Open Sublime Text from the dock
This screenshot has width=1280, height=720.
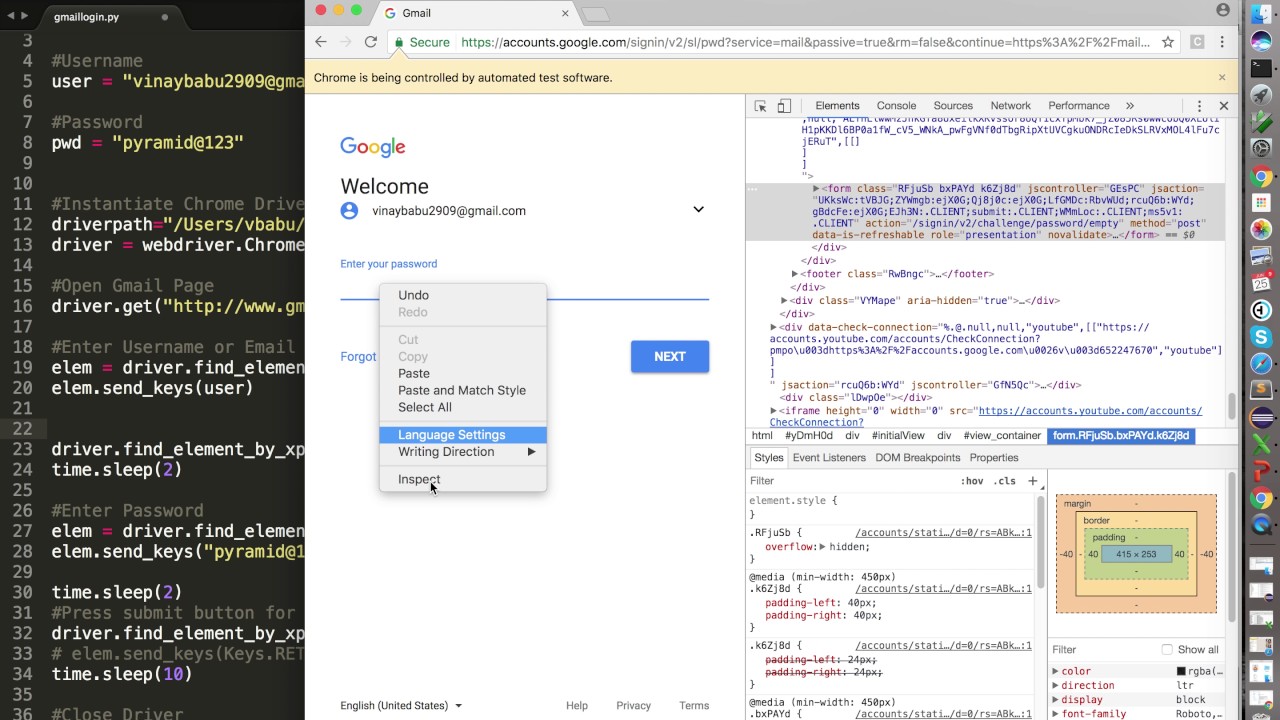1261,390
